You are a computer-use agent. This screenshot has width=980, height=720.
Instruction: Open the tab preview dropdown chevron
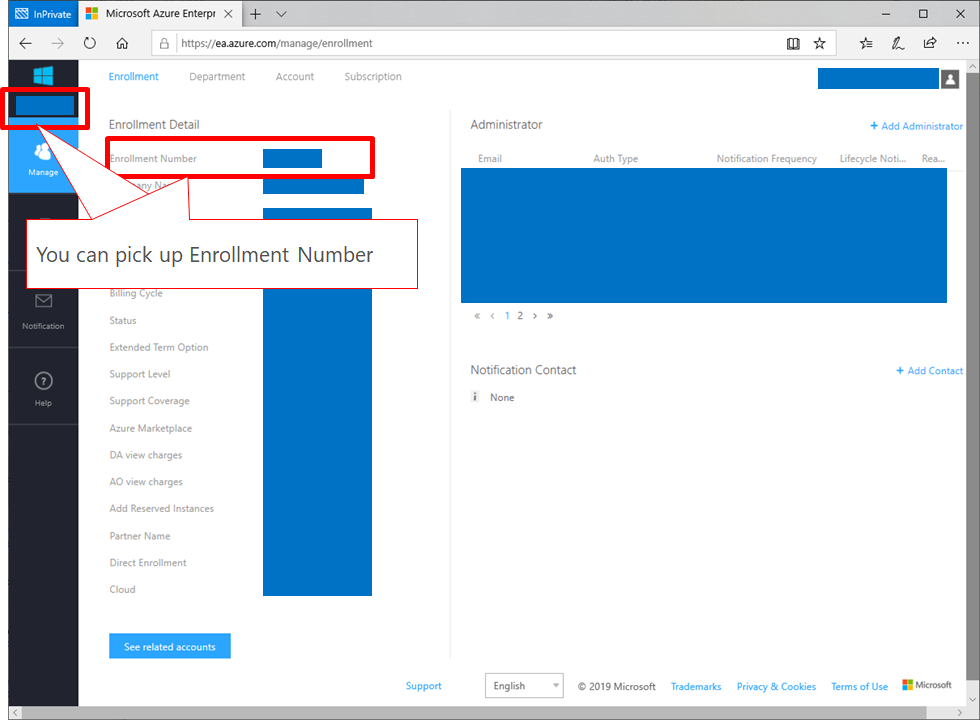(x=281, y=14)
